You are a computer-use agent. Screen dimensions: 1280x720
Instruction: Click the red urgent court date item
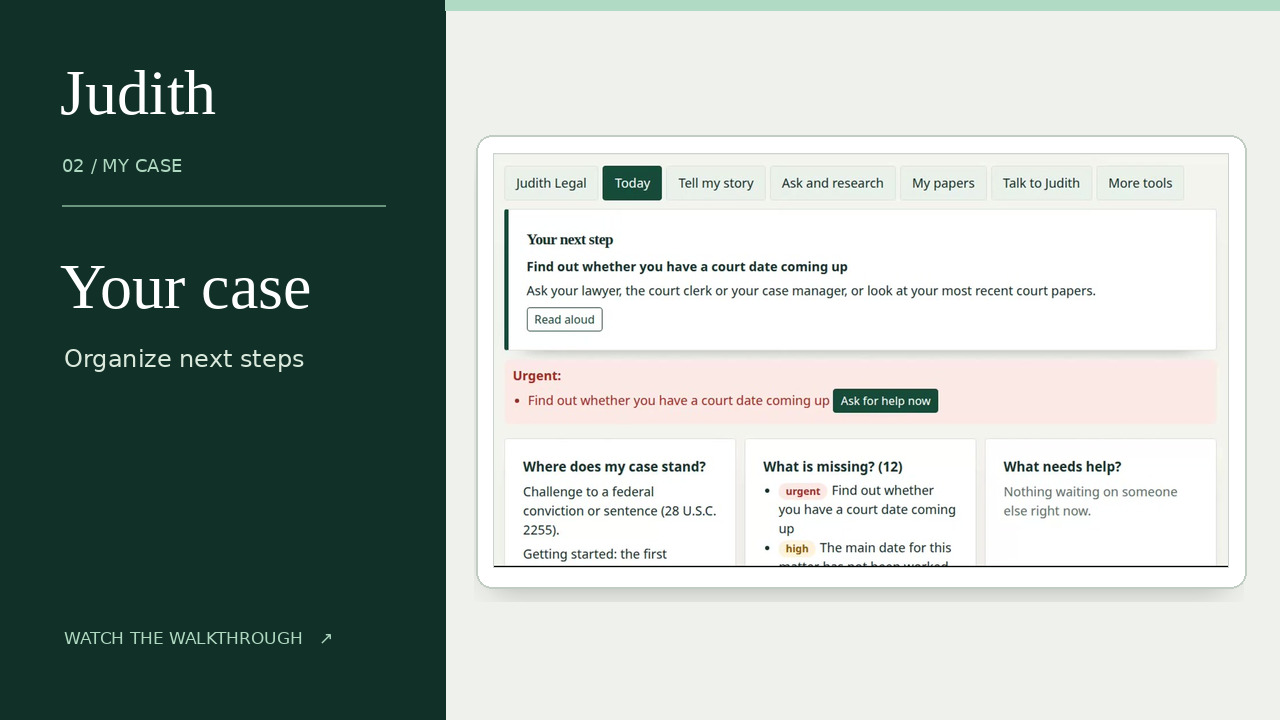point(679,401)
